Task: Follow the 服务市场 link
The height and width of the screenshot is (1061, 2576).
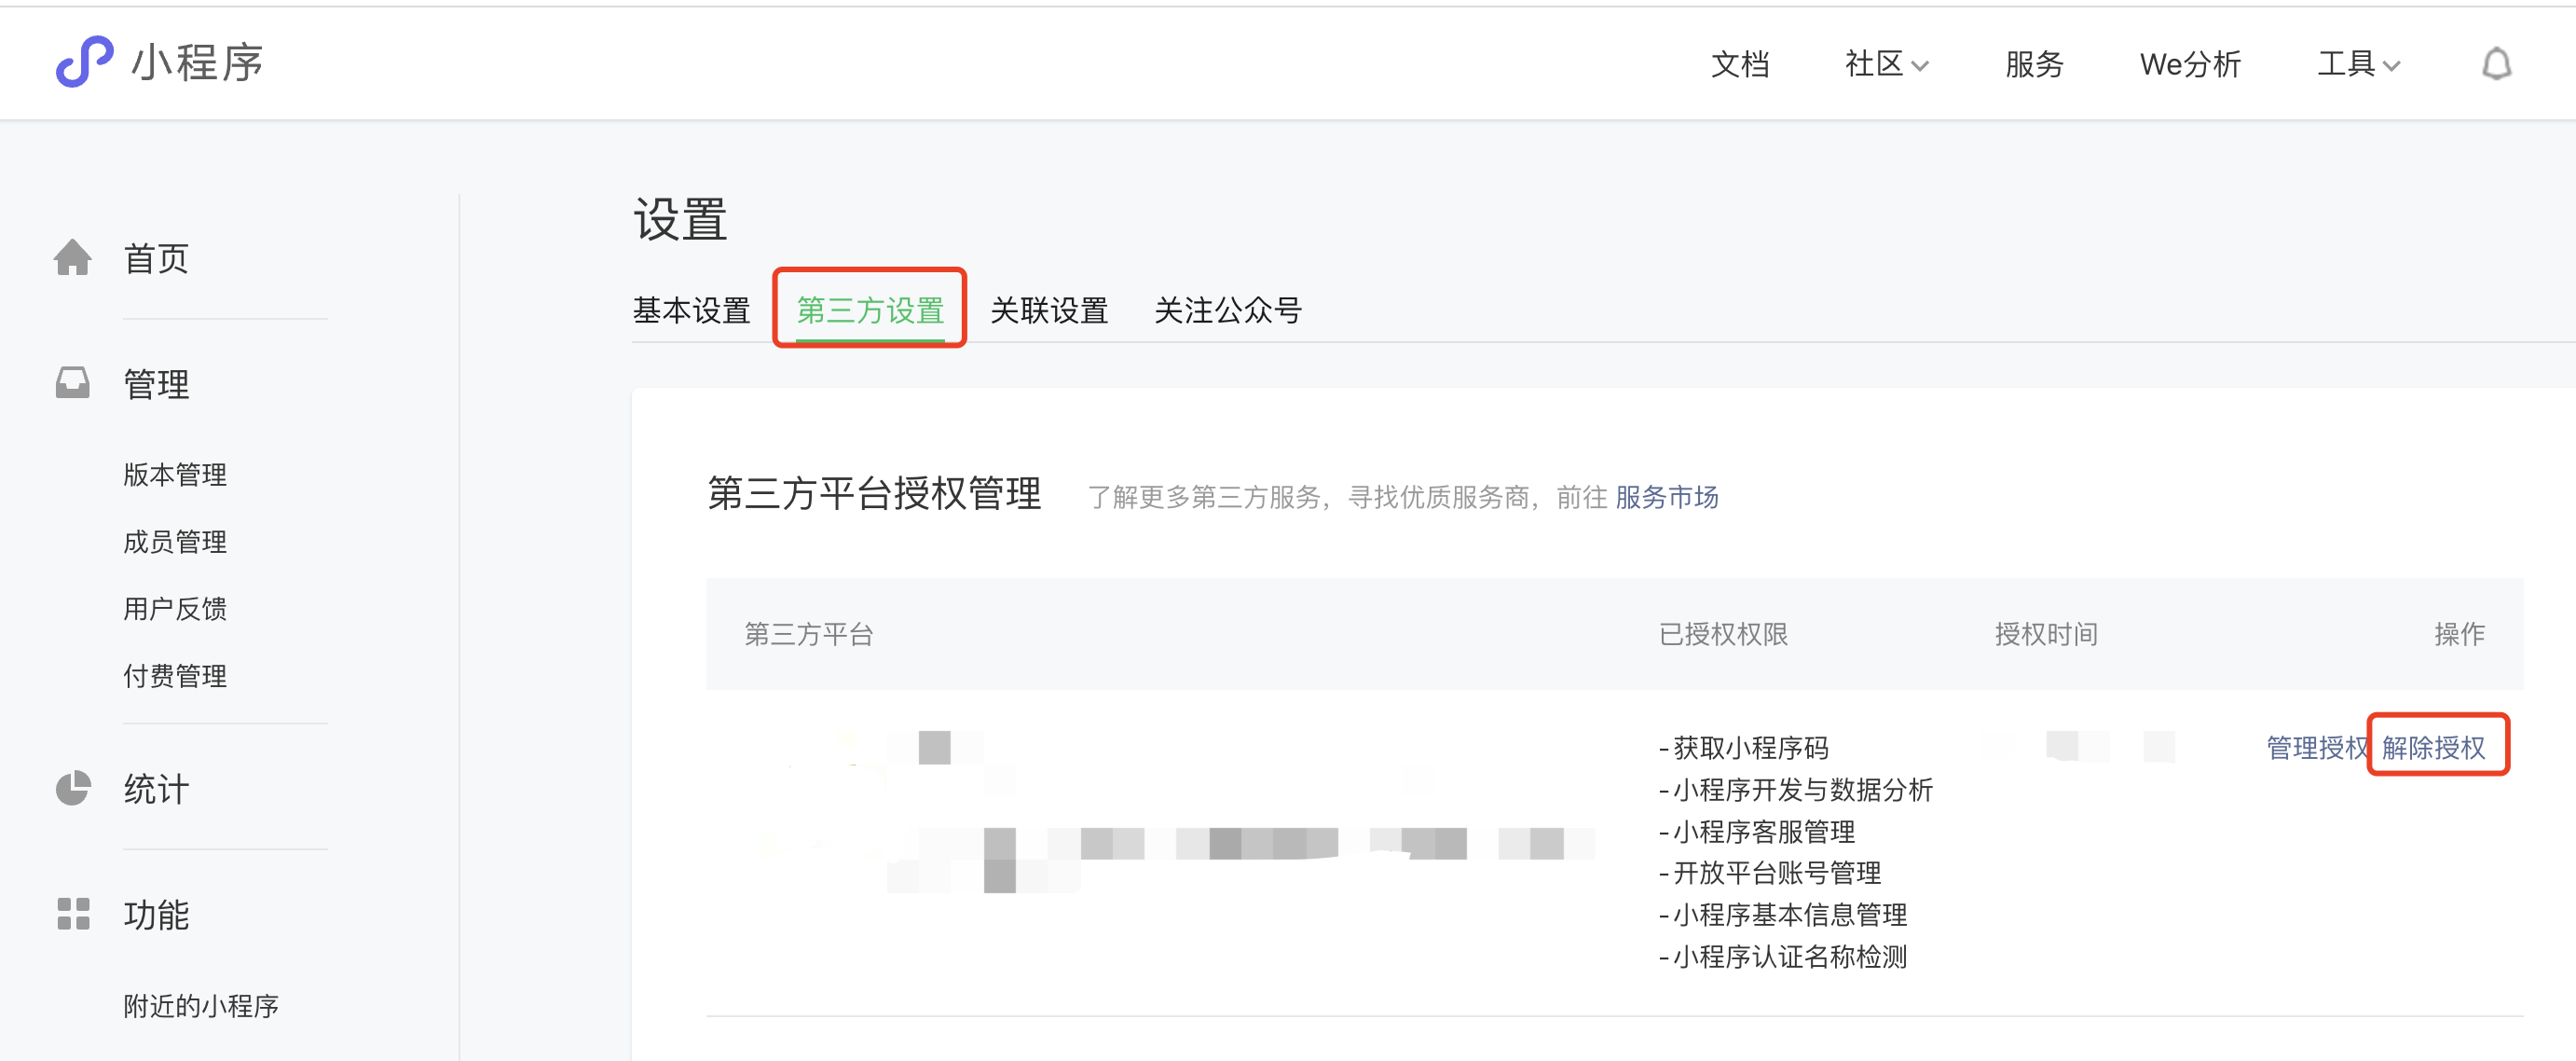Action: point(1666,497)
